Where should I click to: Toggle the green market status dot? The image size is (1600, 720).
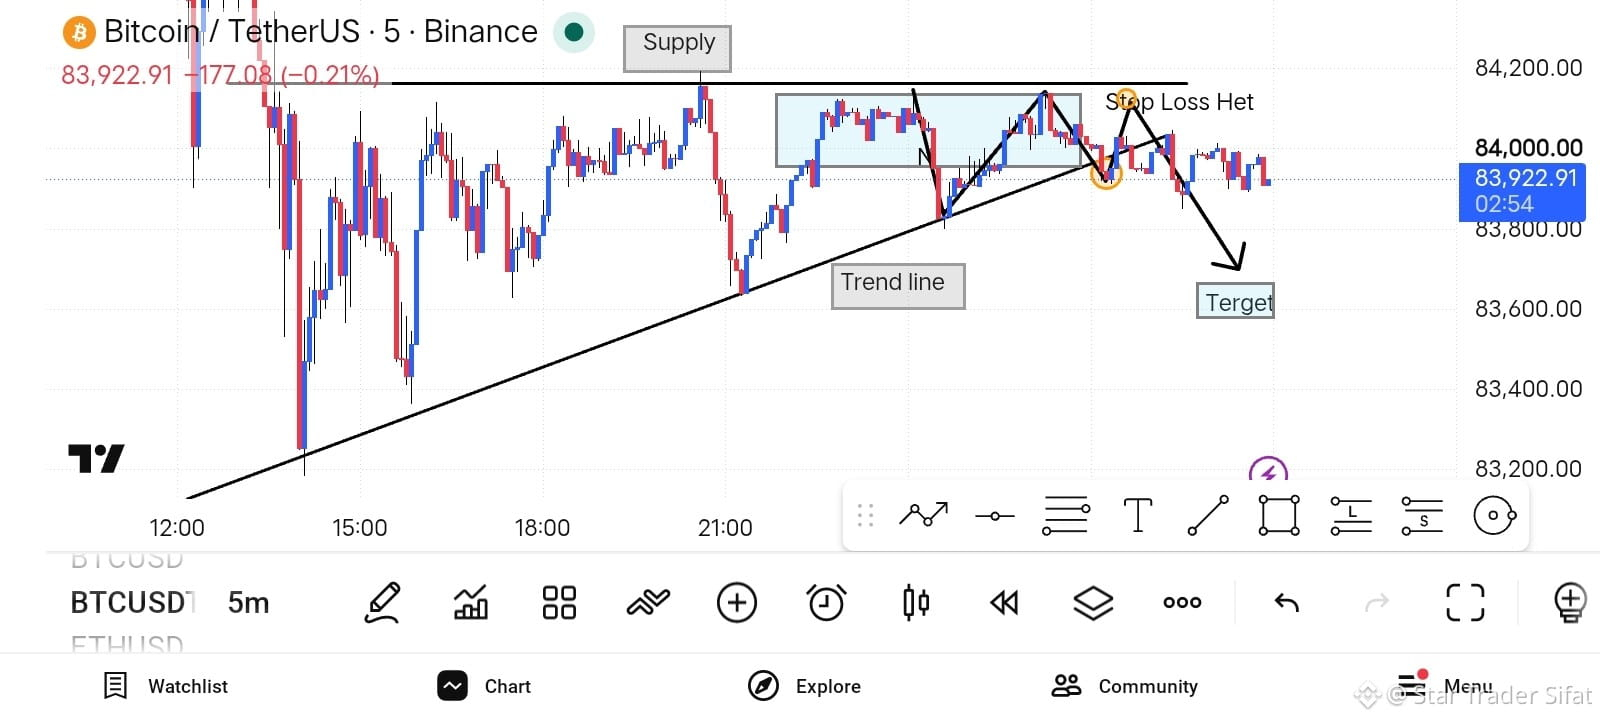[574, 32]
